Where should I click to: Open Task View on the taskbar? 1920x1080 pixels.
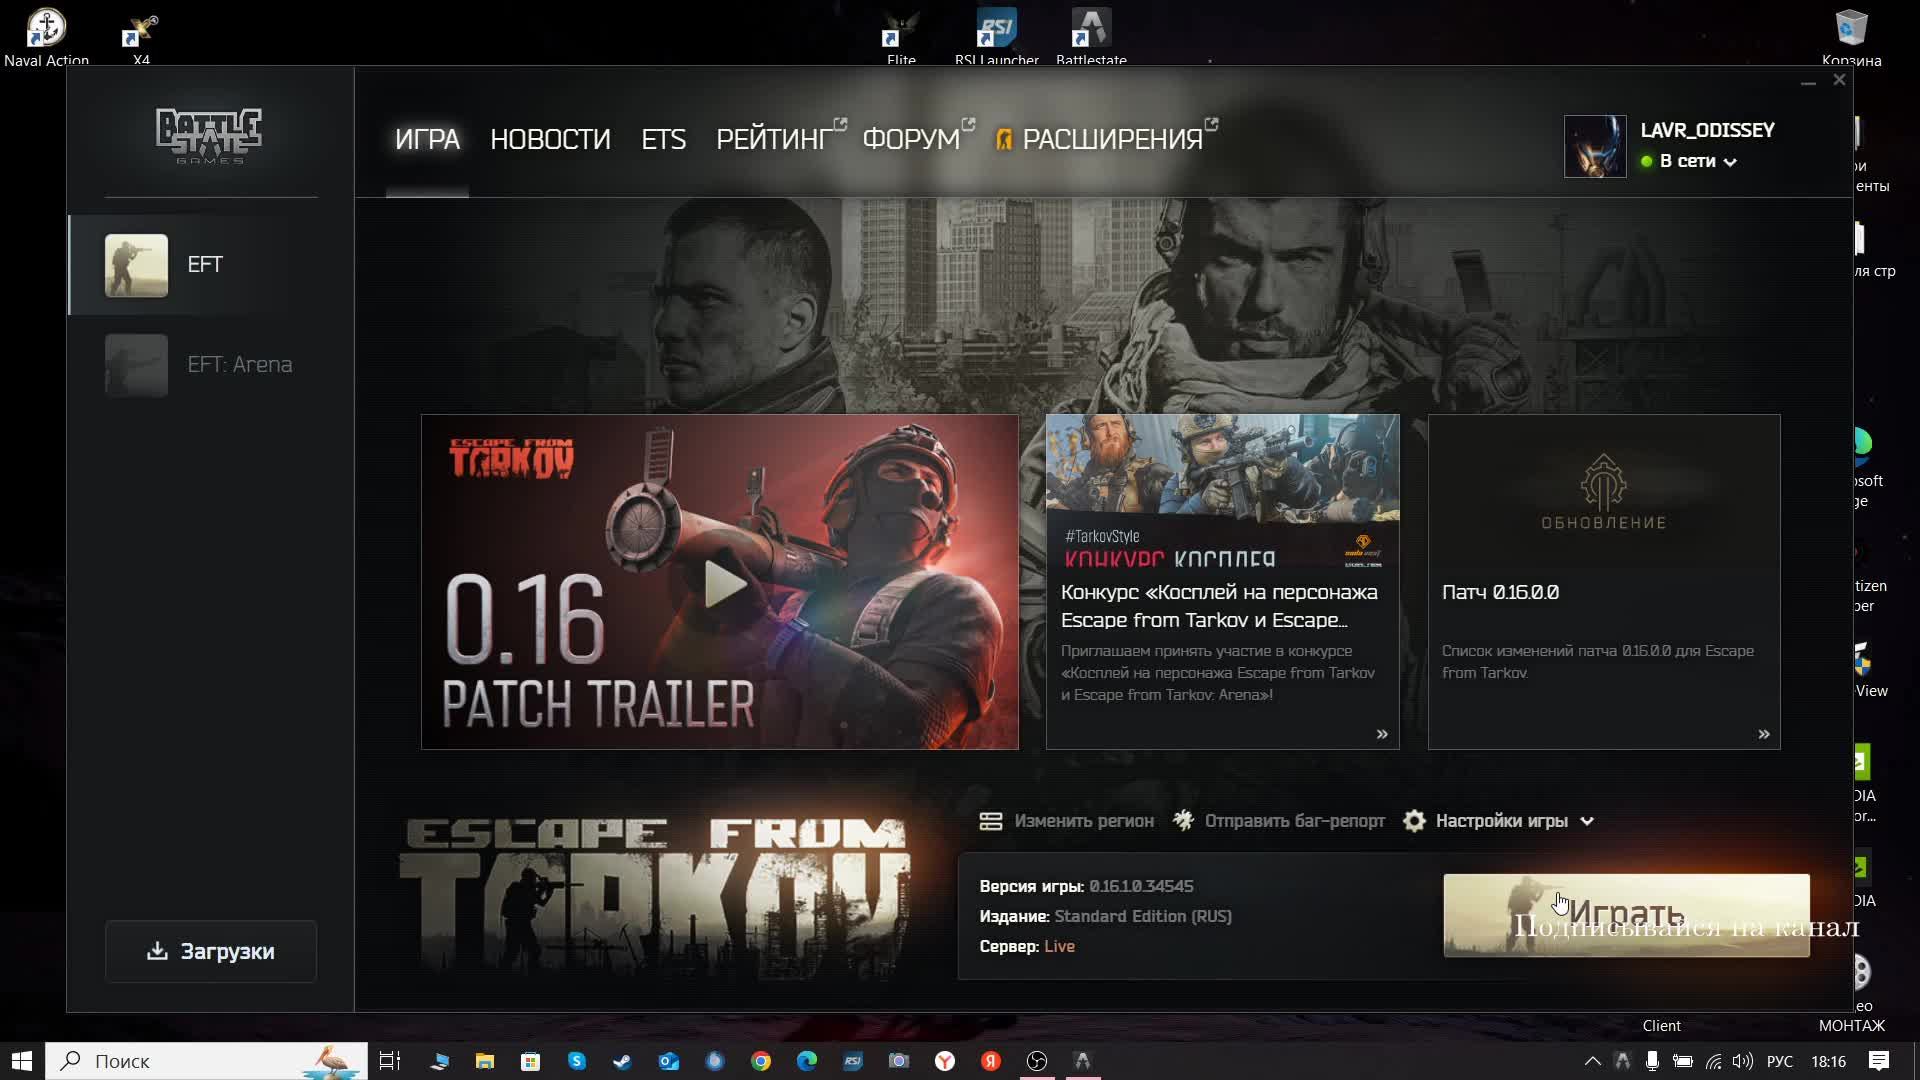[390, 1061]
